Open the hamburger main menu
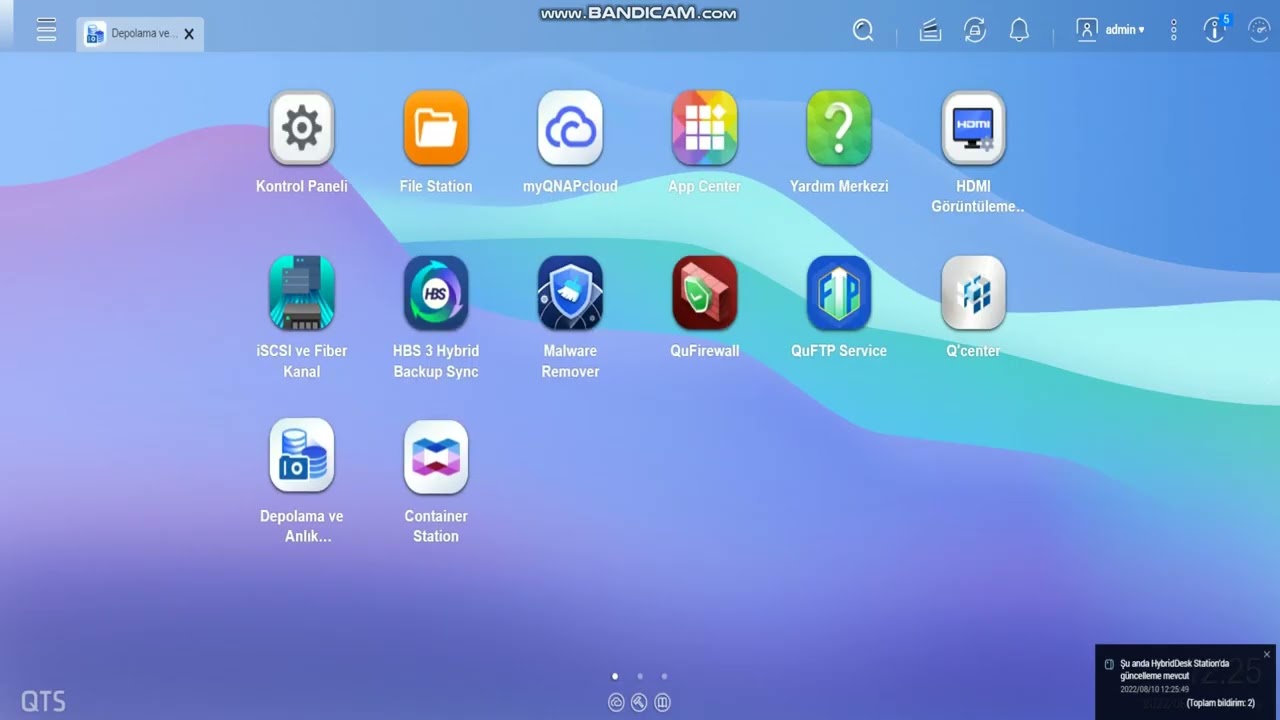 (x=46, y=30)
